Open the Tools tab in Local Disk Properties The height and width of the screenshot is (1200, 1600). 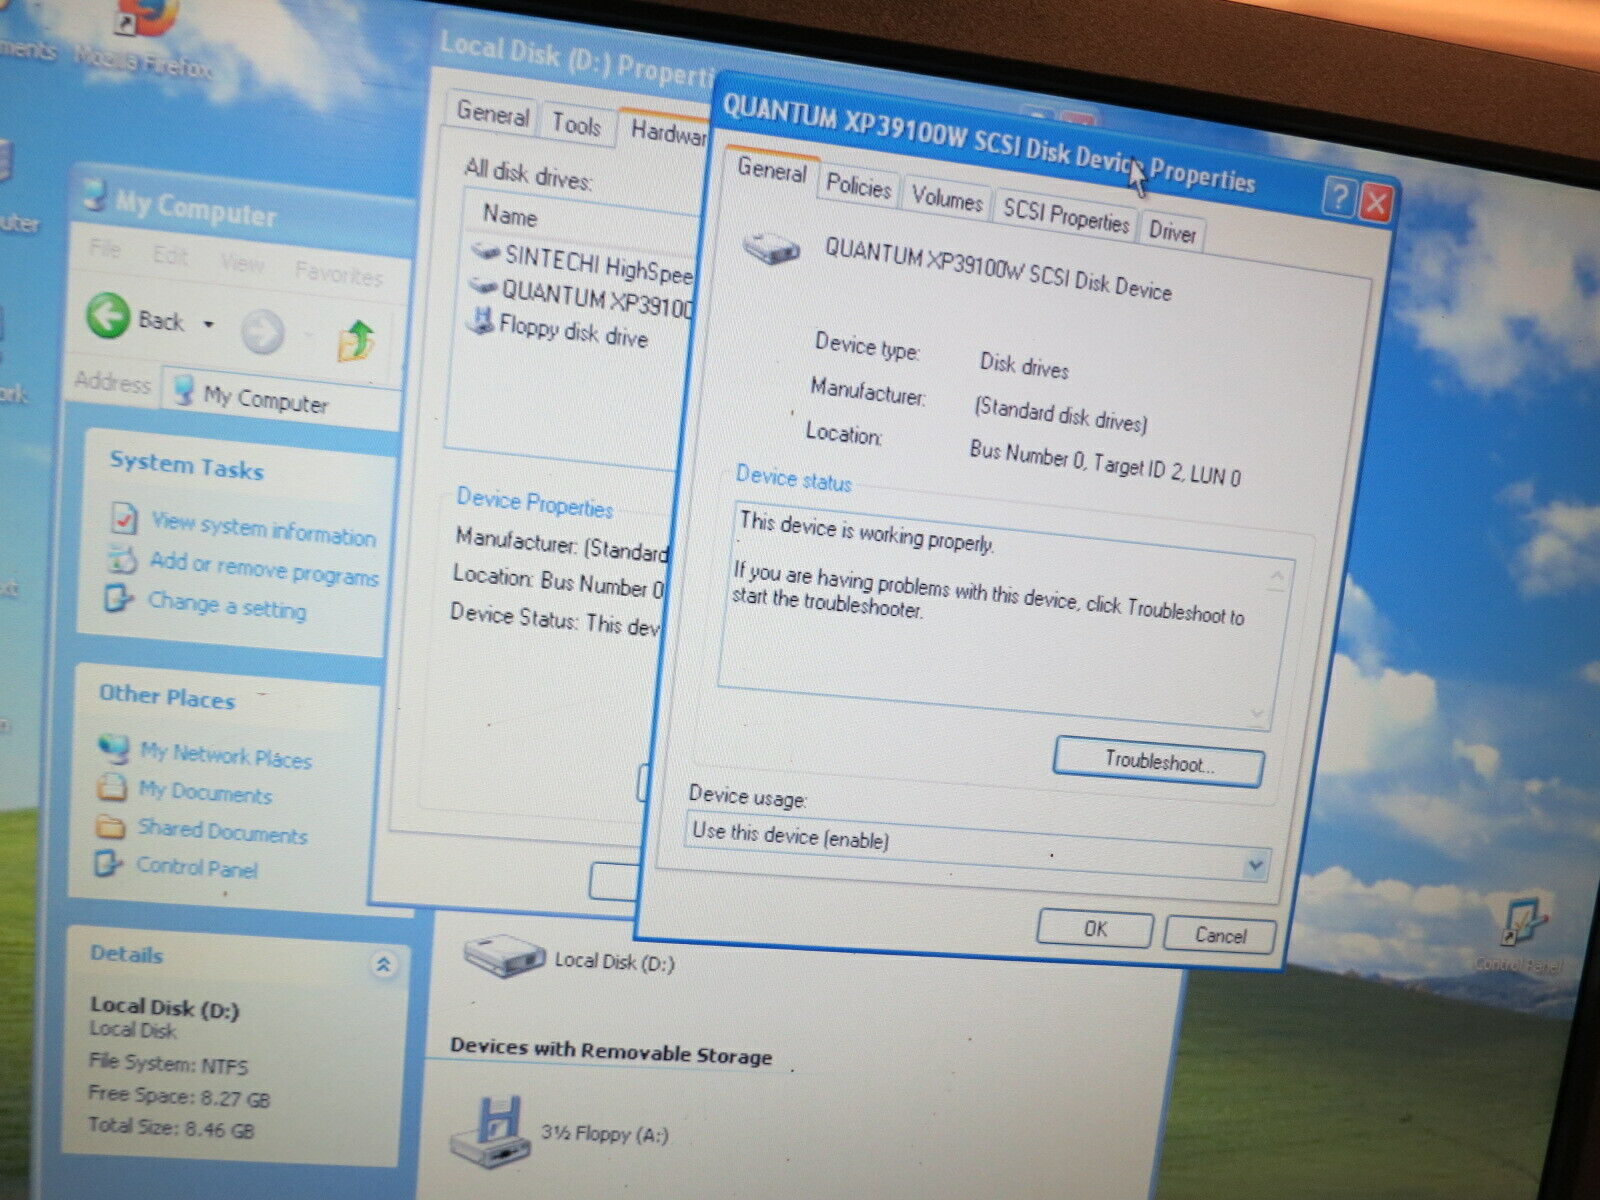576,125
